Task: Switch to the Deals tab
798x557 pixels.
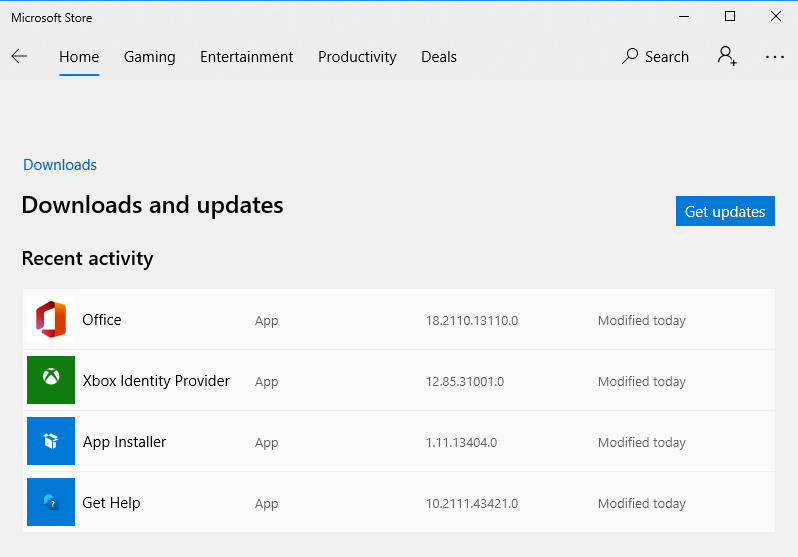Action: point(439,57)
